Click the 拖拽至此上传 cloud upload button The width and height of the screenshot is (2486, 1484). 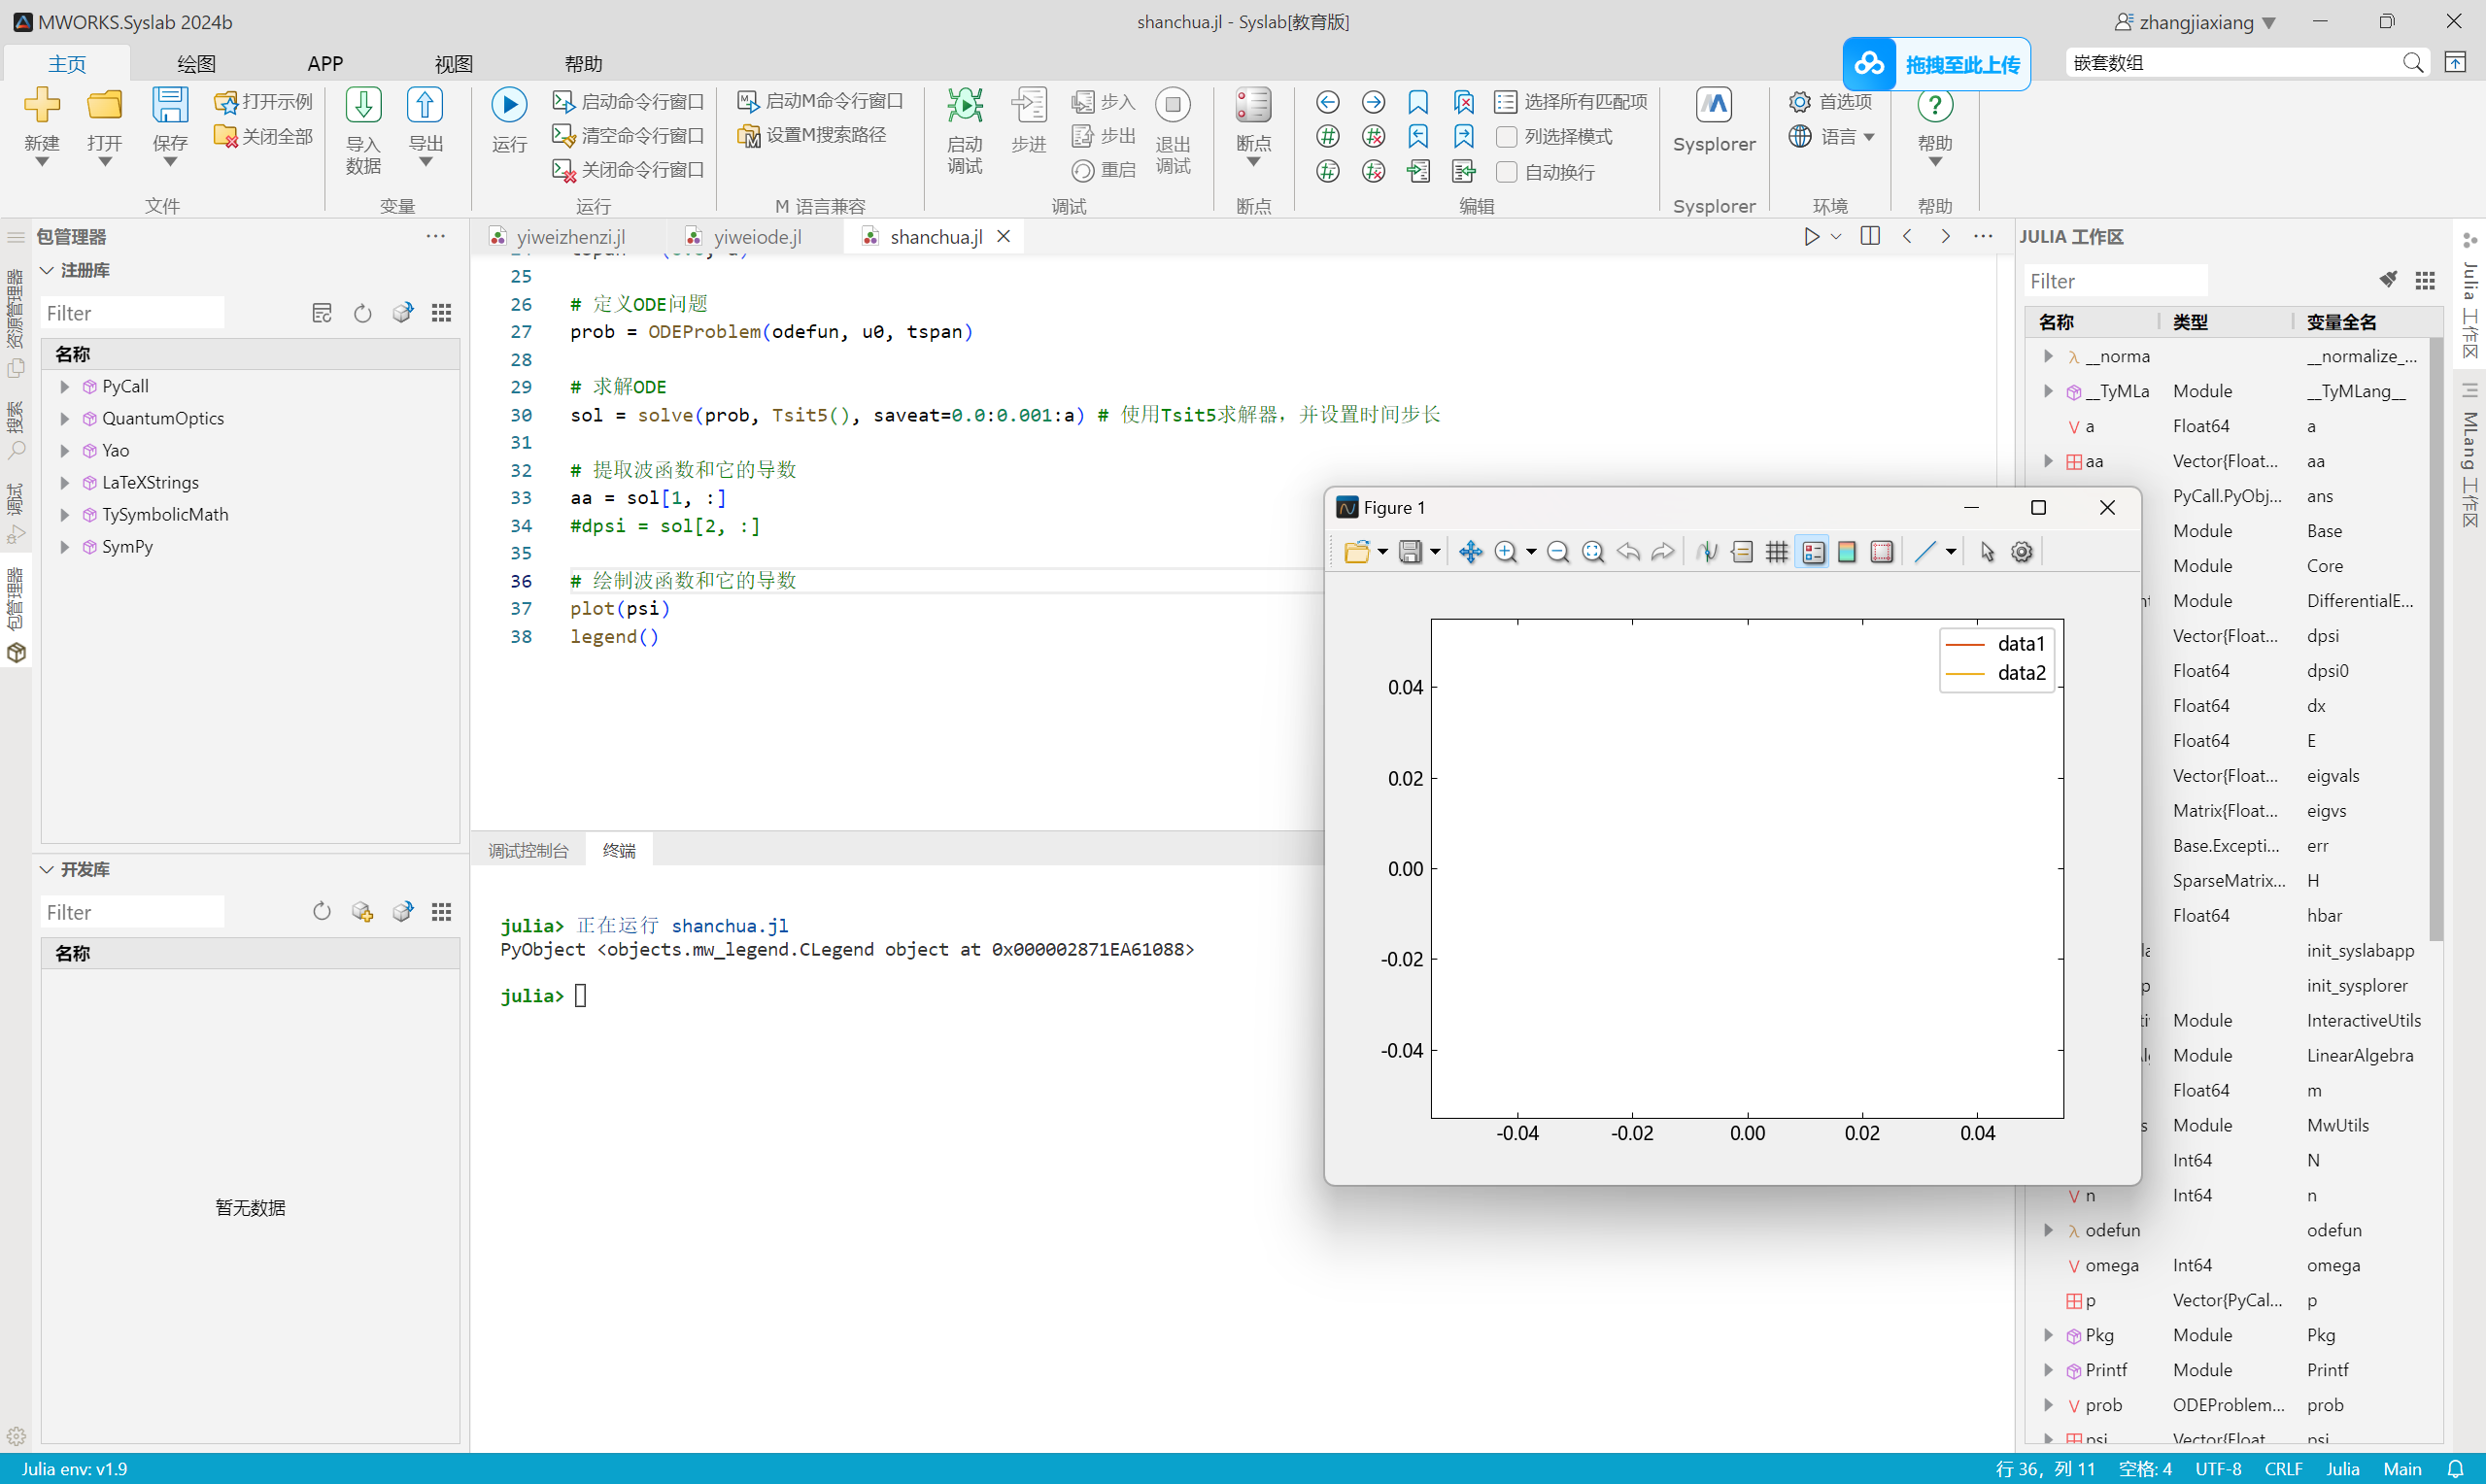1937,64
